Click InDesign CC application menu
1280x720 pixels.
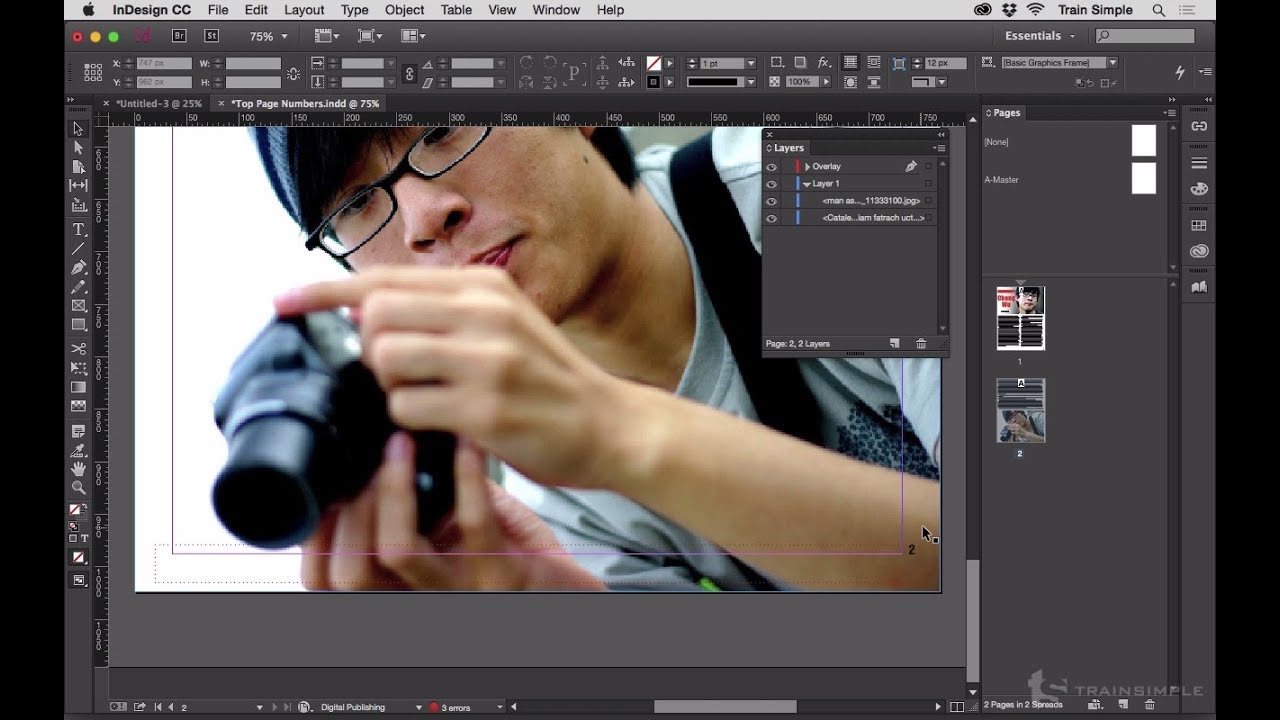point(153,10)
